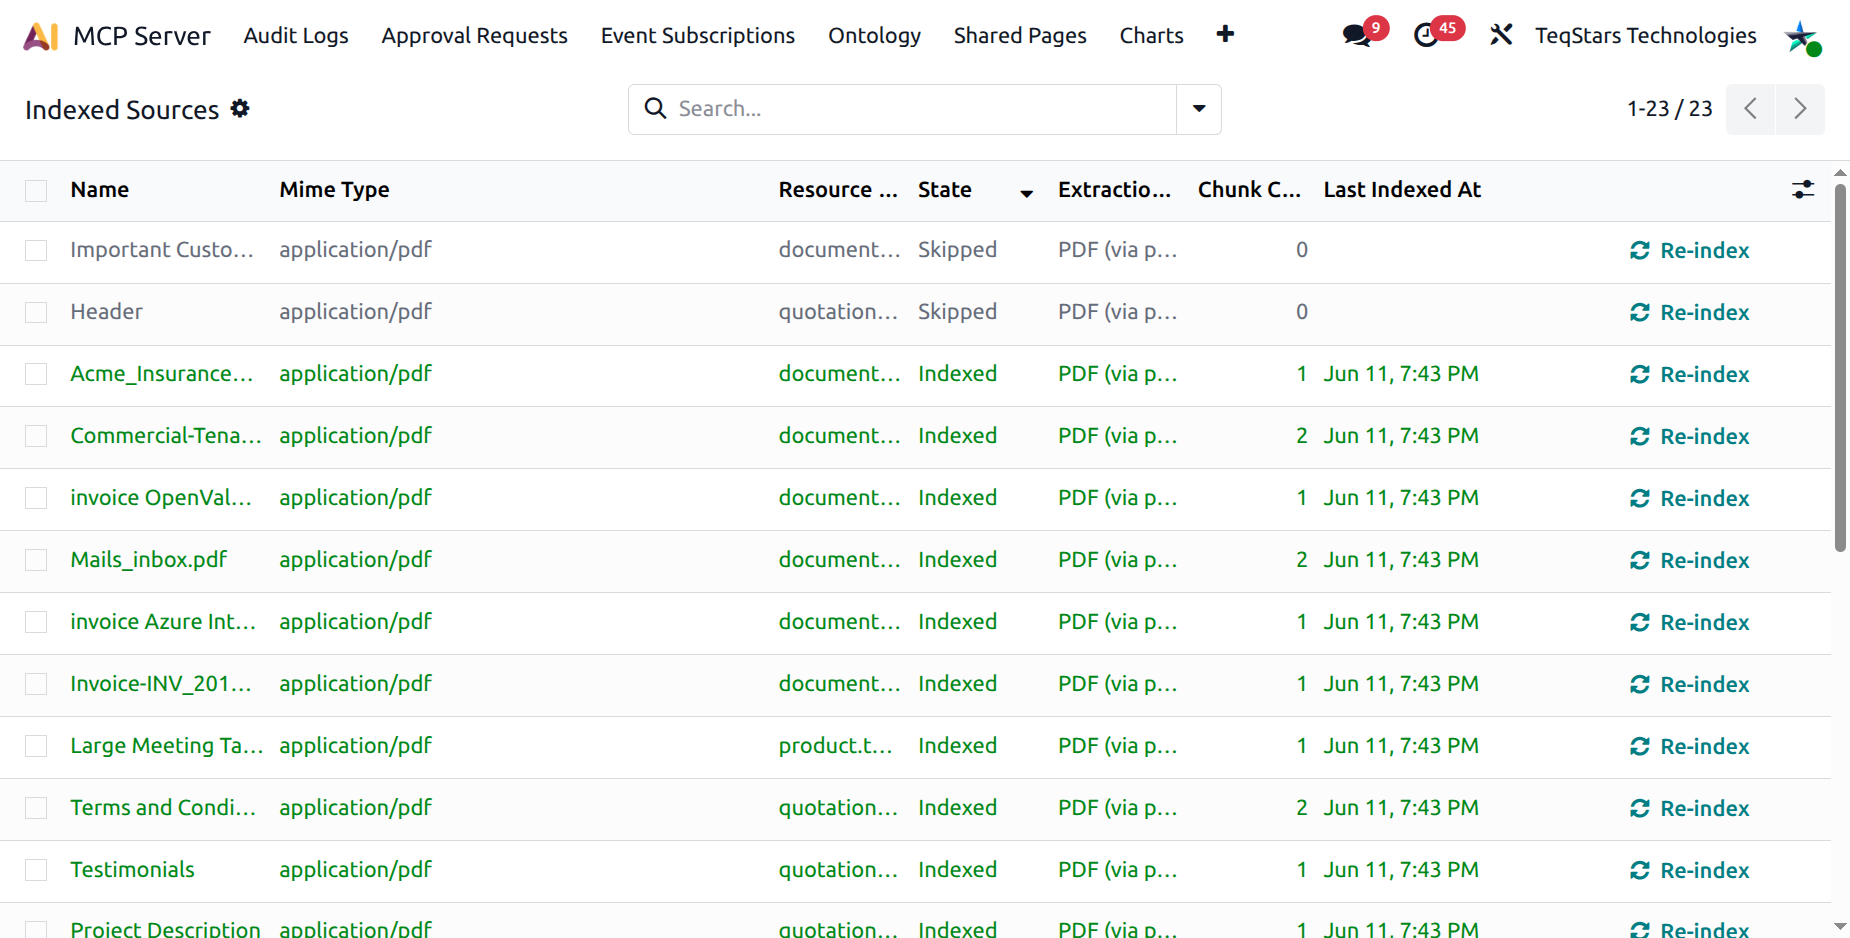1850x938 pixels.
Task: Open optional columns adjust settings icon
Action: (1803, 189)
